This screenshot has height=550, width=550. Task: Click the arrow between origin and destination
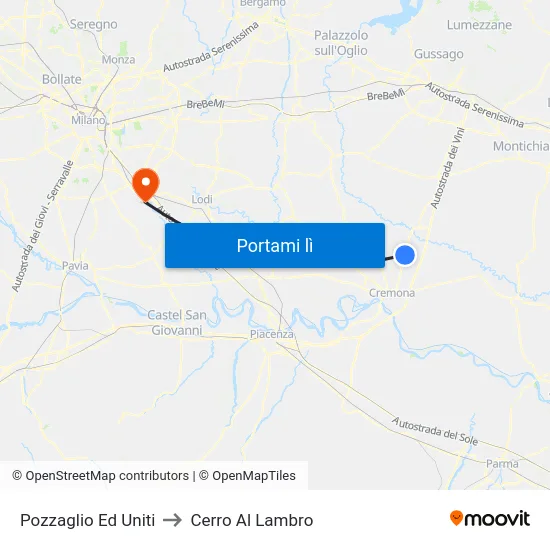pos(173,520)
